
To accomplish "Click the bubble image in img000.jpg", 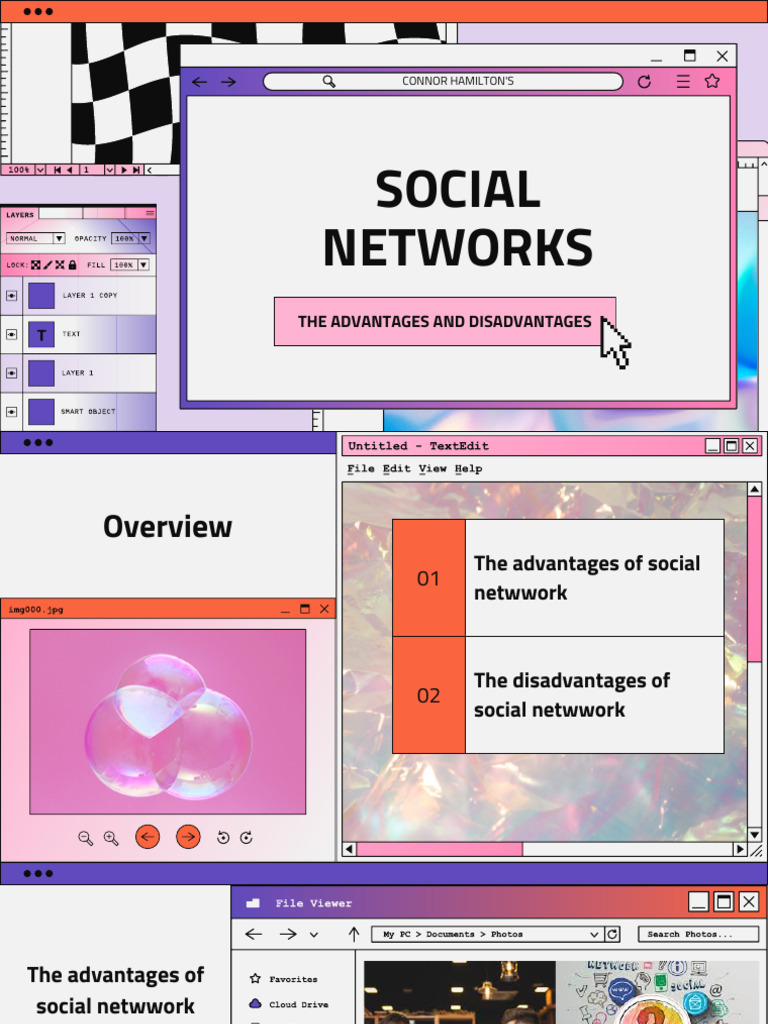I will click(x=168, y=722).
